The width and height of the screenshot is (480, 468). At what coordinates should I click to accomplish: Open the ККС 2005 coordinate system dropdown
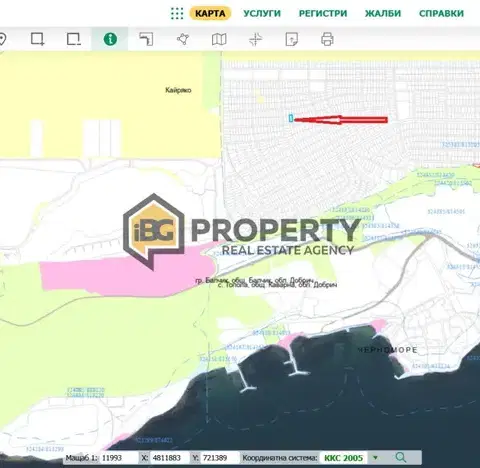(x=350, y=458)
